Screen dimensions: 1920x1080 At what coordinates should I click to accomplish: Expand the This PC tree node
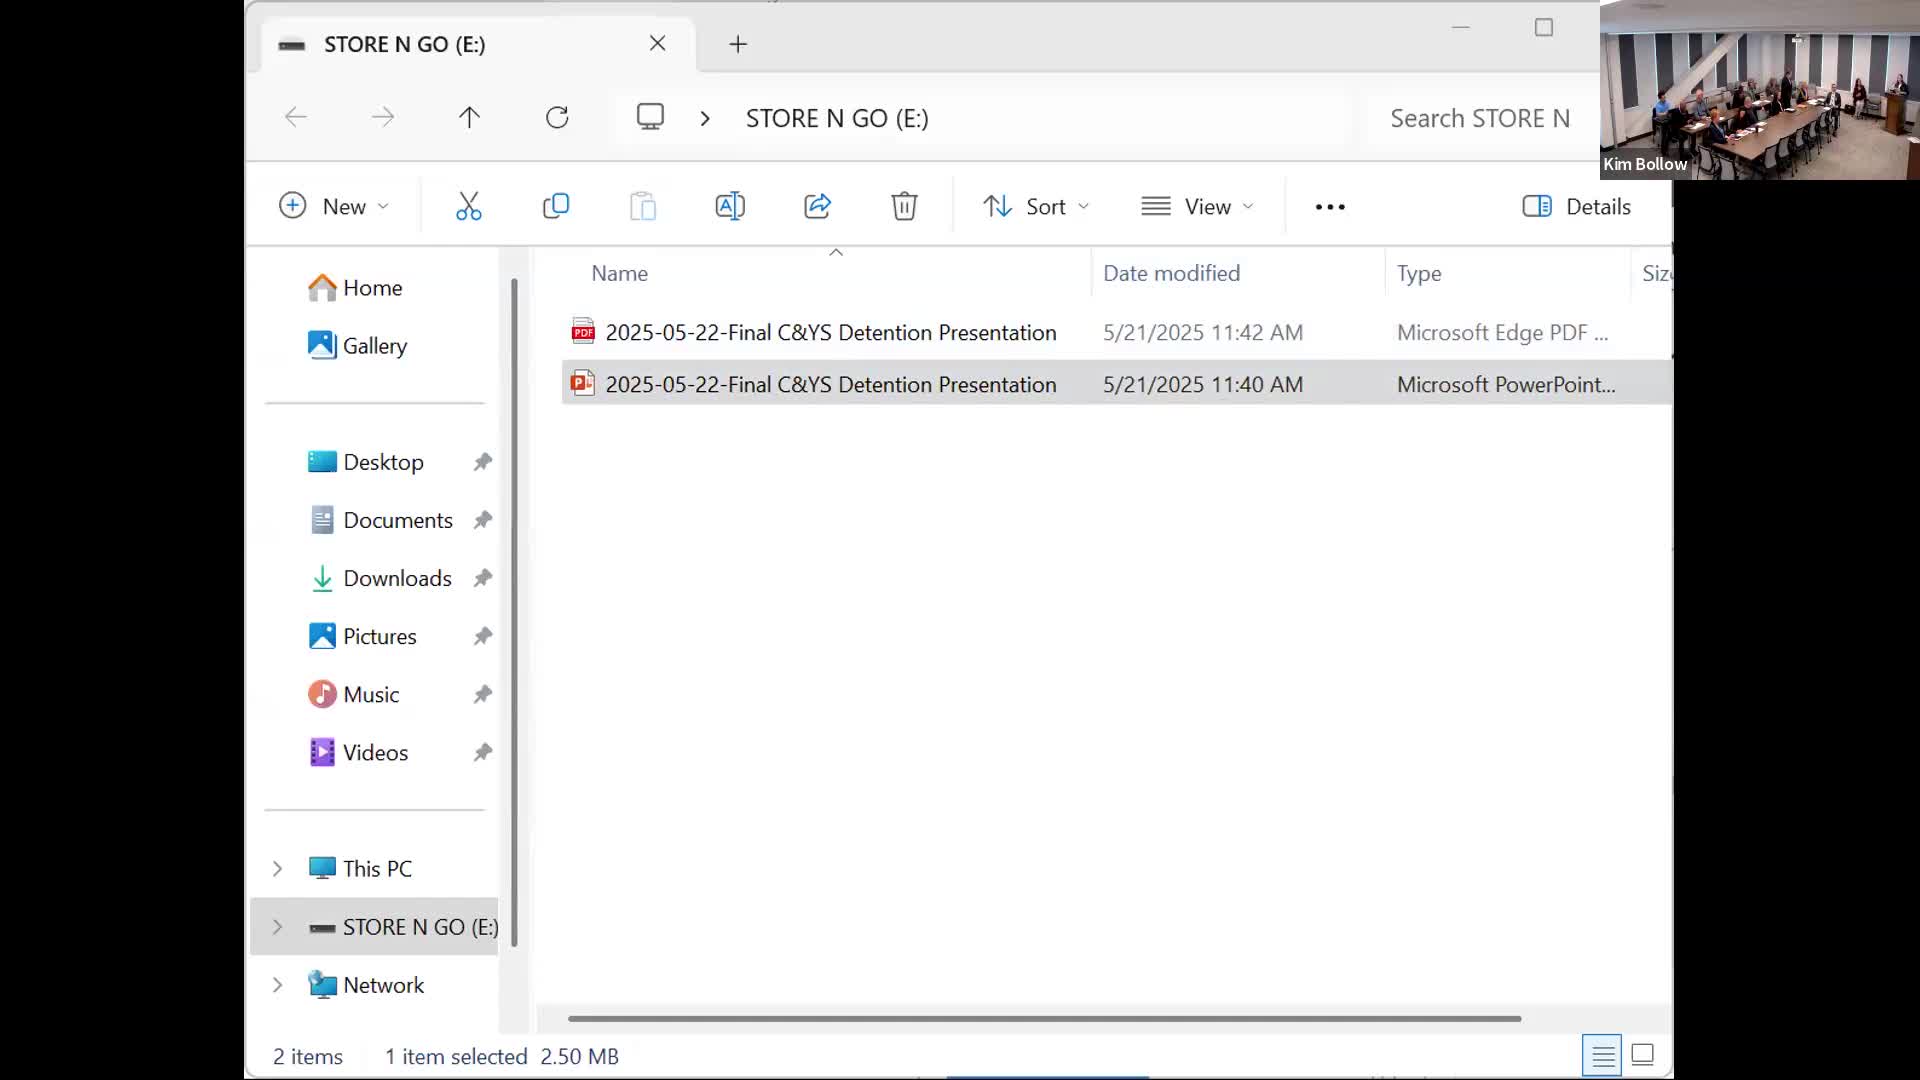click(278, 869)
